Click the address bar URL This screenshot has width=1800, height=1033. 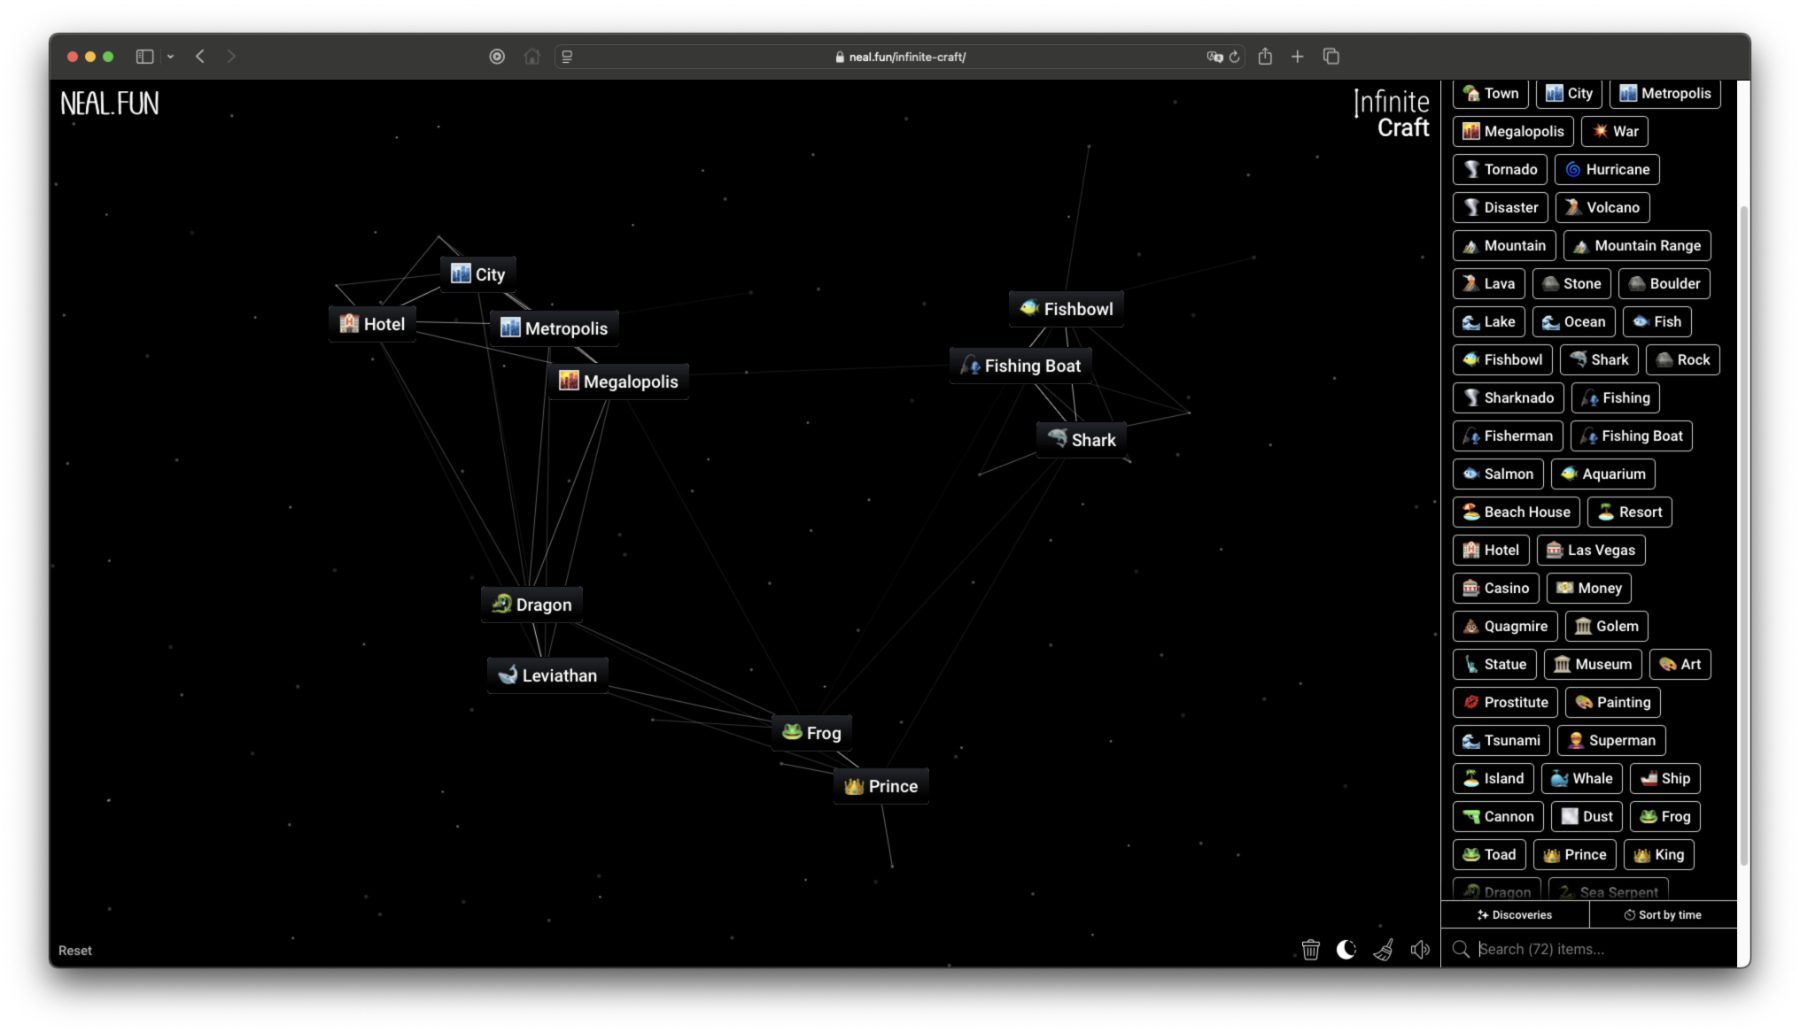(x=906, y=57)
